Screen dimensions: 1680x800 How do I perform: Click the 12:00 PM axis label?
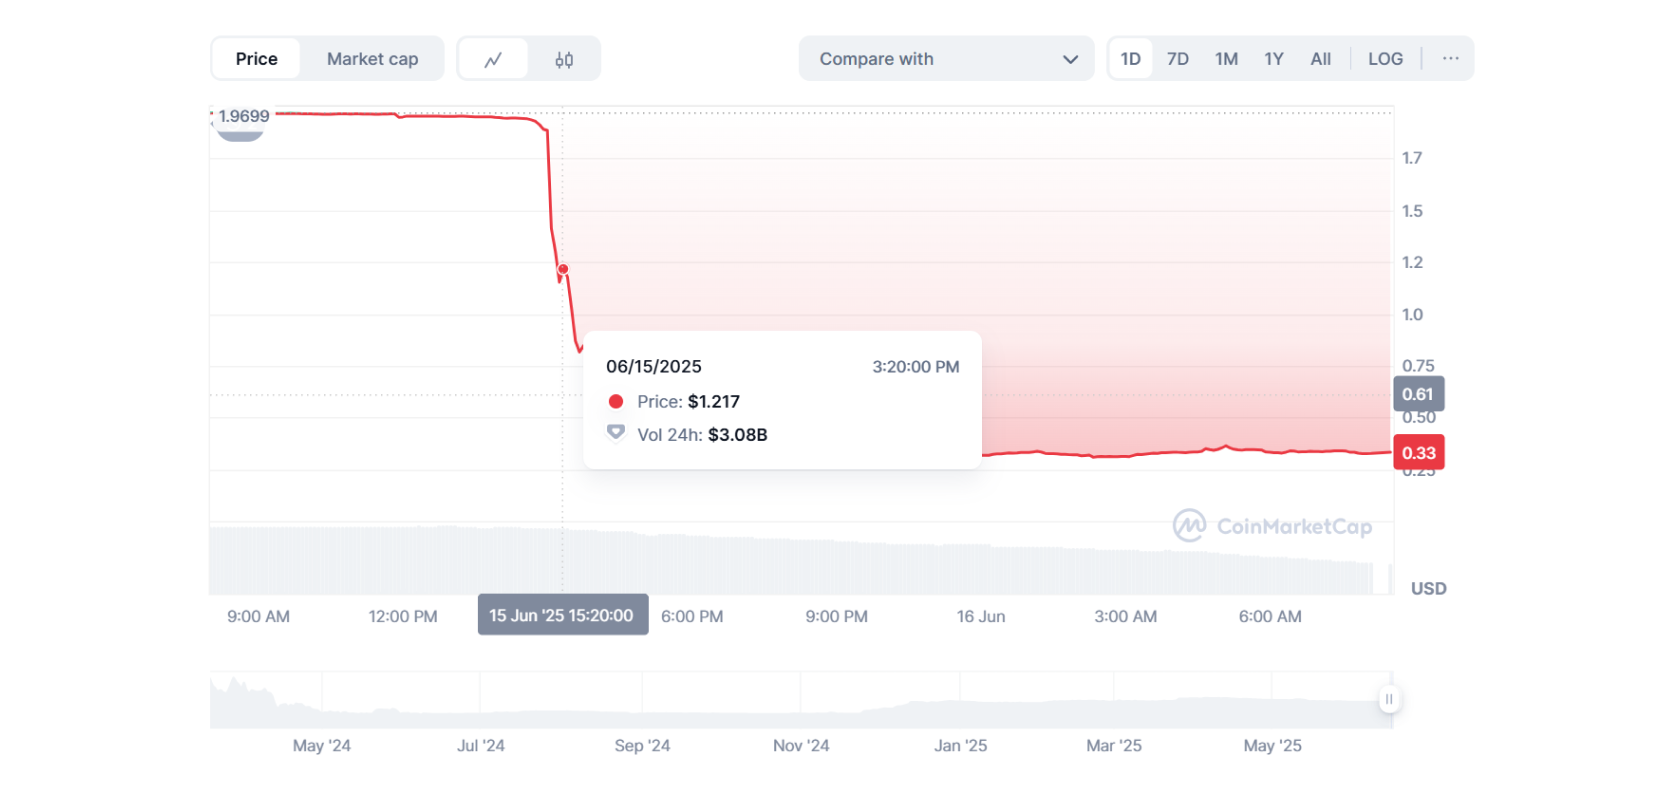click(403, 617)
